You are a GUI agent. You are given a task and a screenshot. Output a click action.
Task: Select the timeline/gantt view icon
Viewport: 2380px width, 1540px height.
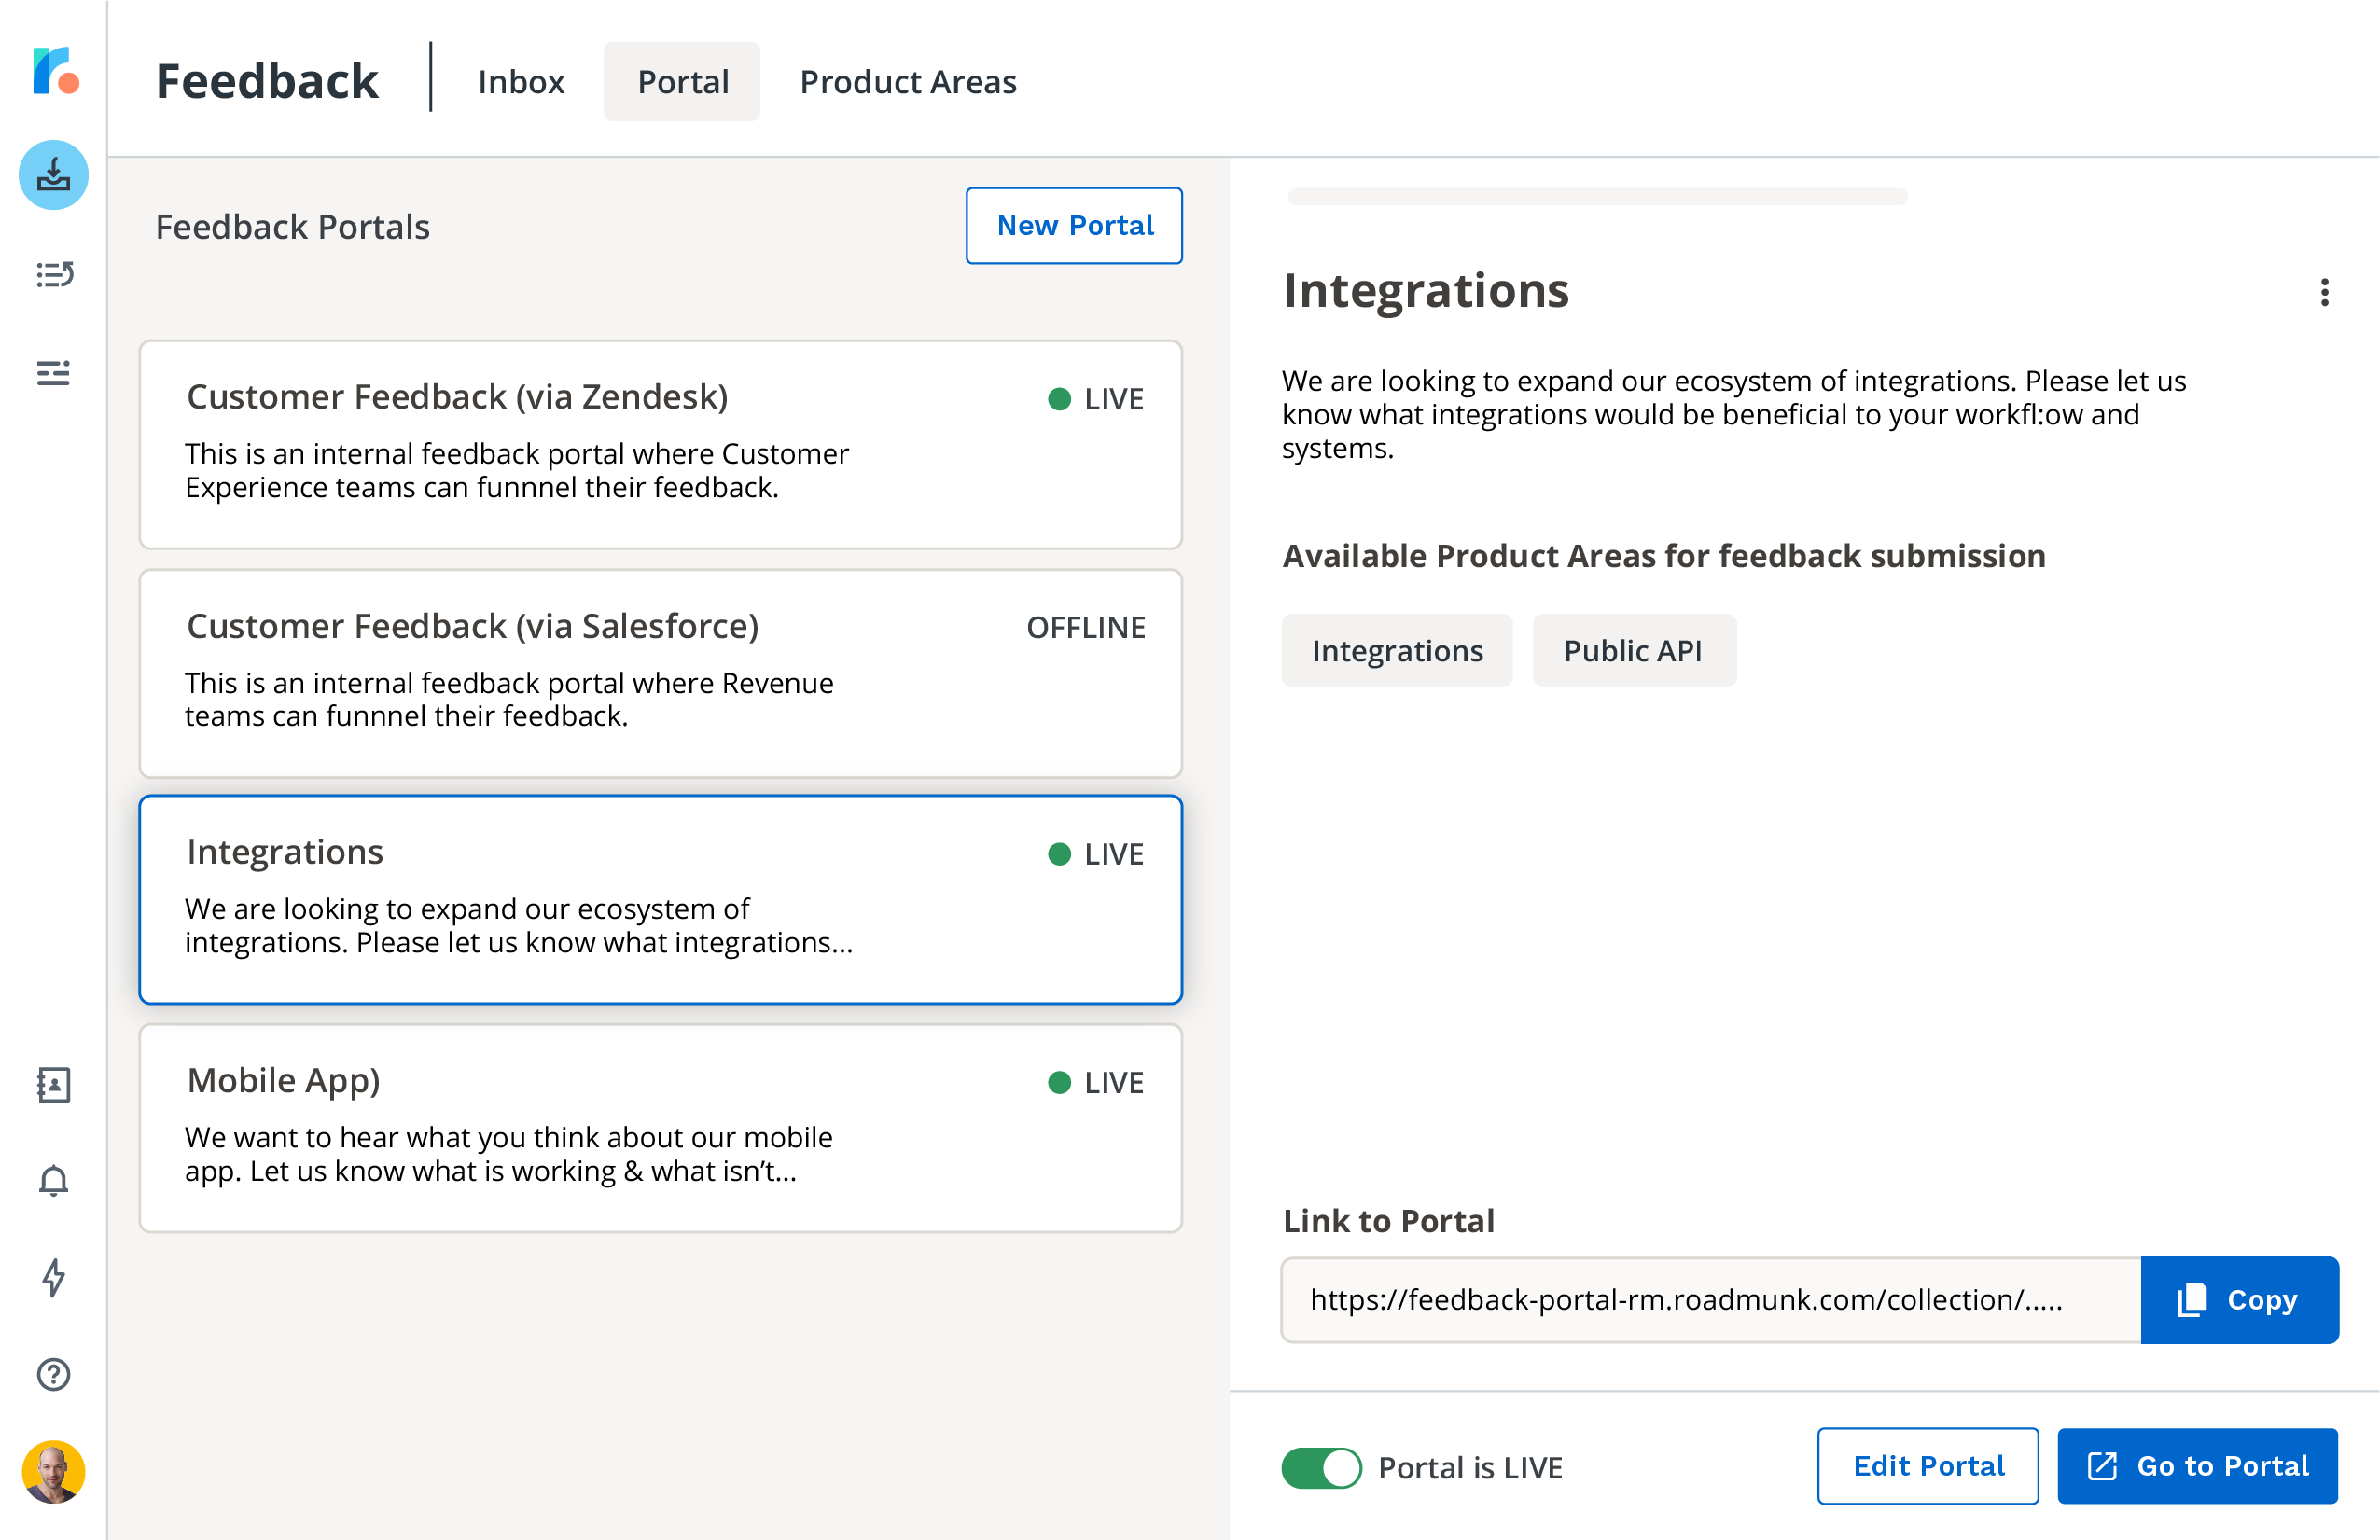(52, 369)
